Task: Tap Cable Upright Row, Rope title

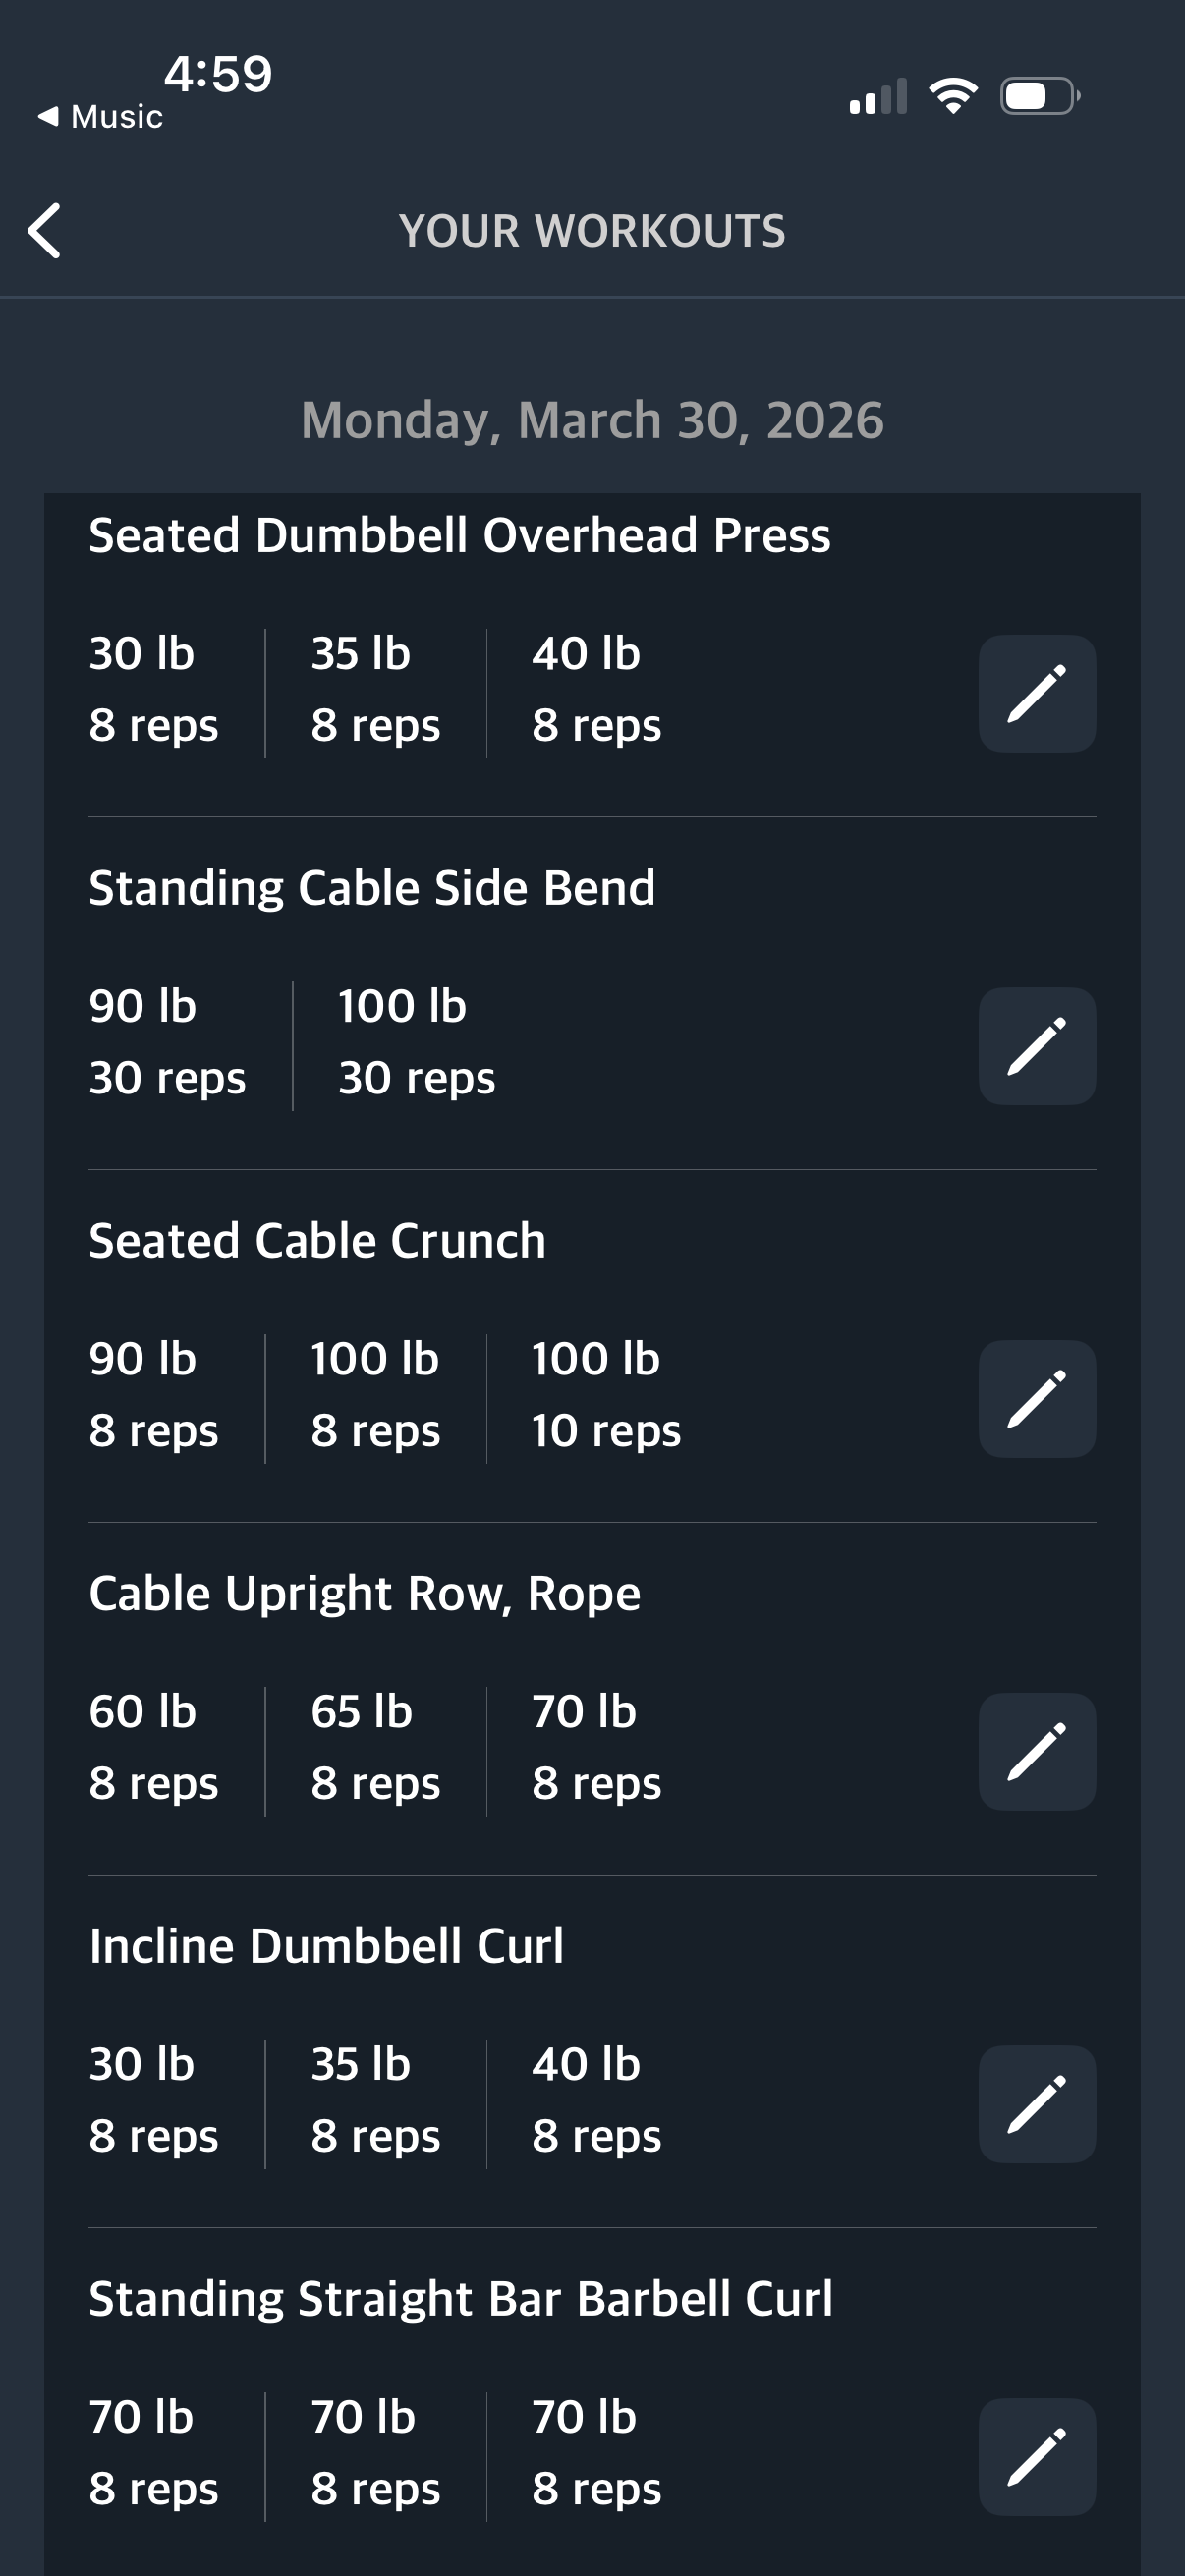Action: pyautogui.click(x=364, y=1593)
